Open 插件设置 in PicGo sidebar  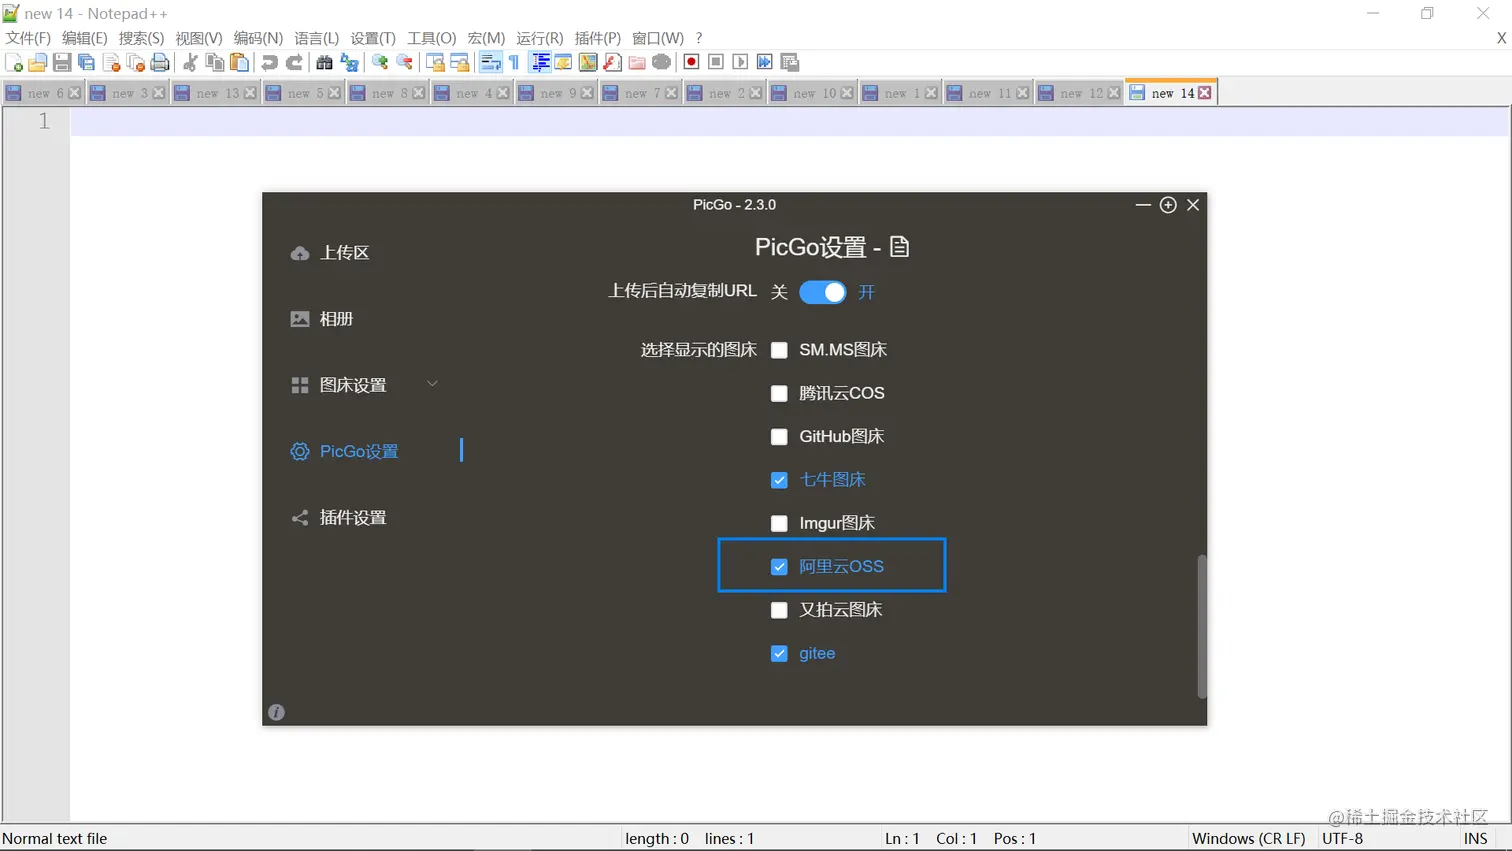(338, 518)
